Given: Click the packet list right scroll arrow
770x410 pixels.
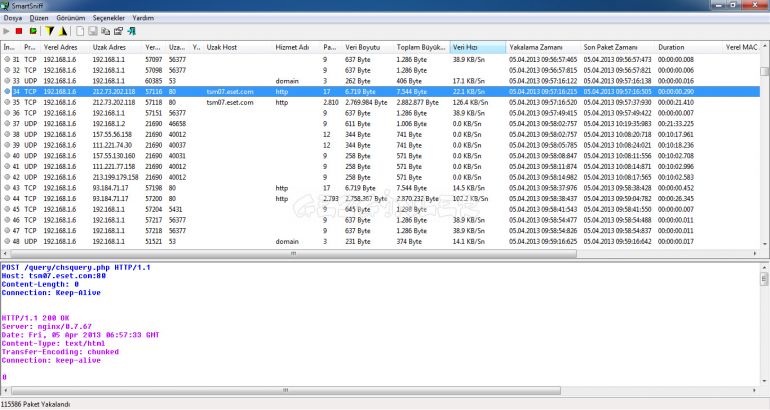Looking at the screenshot, I should (x=755, y=254).
